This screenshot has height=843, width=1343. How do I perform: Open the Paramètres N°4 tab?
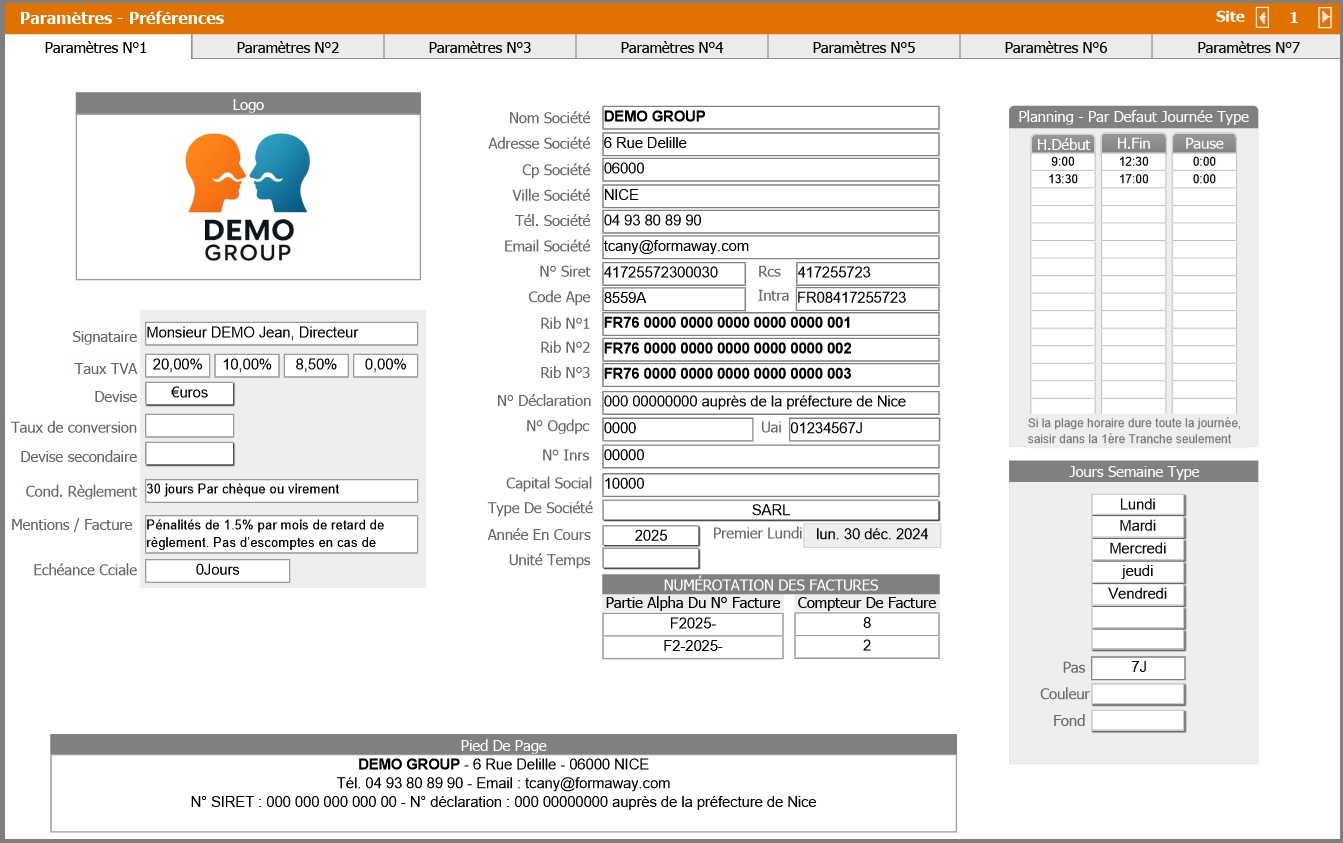tap(672, 47)
